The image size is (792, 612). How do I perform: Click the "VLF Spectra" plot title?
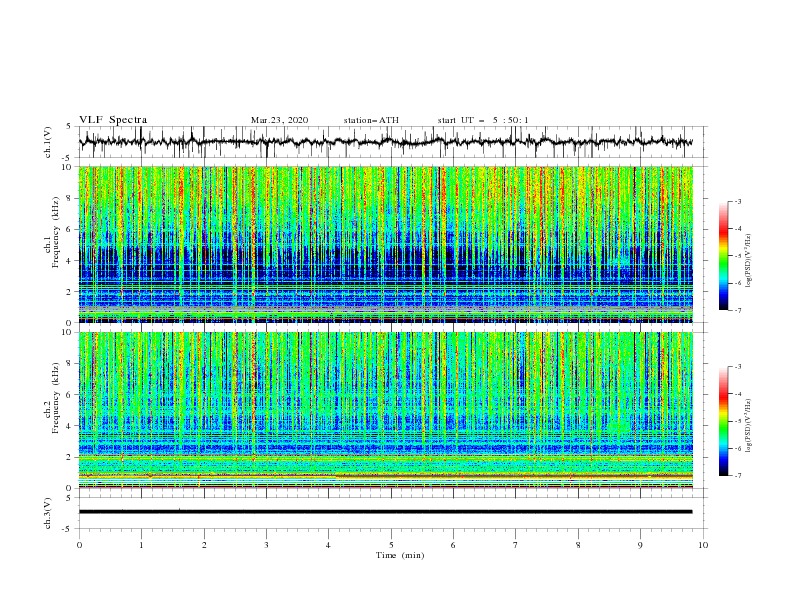[x=113, y=120]
